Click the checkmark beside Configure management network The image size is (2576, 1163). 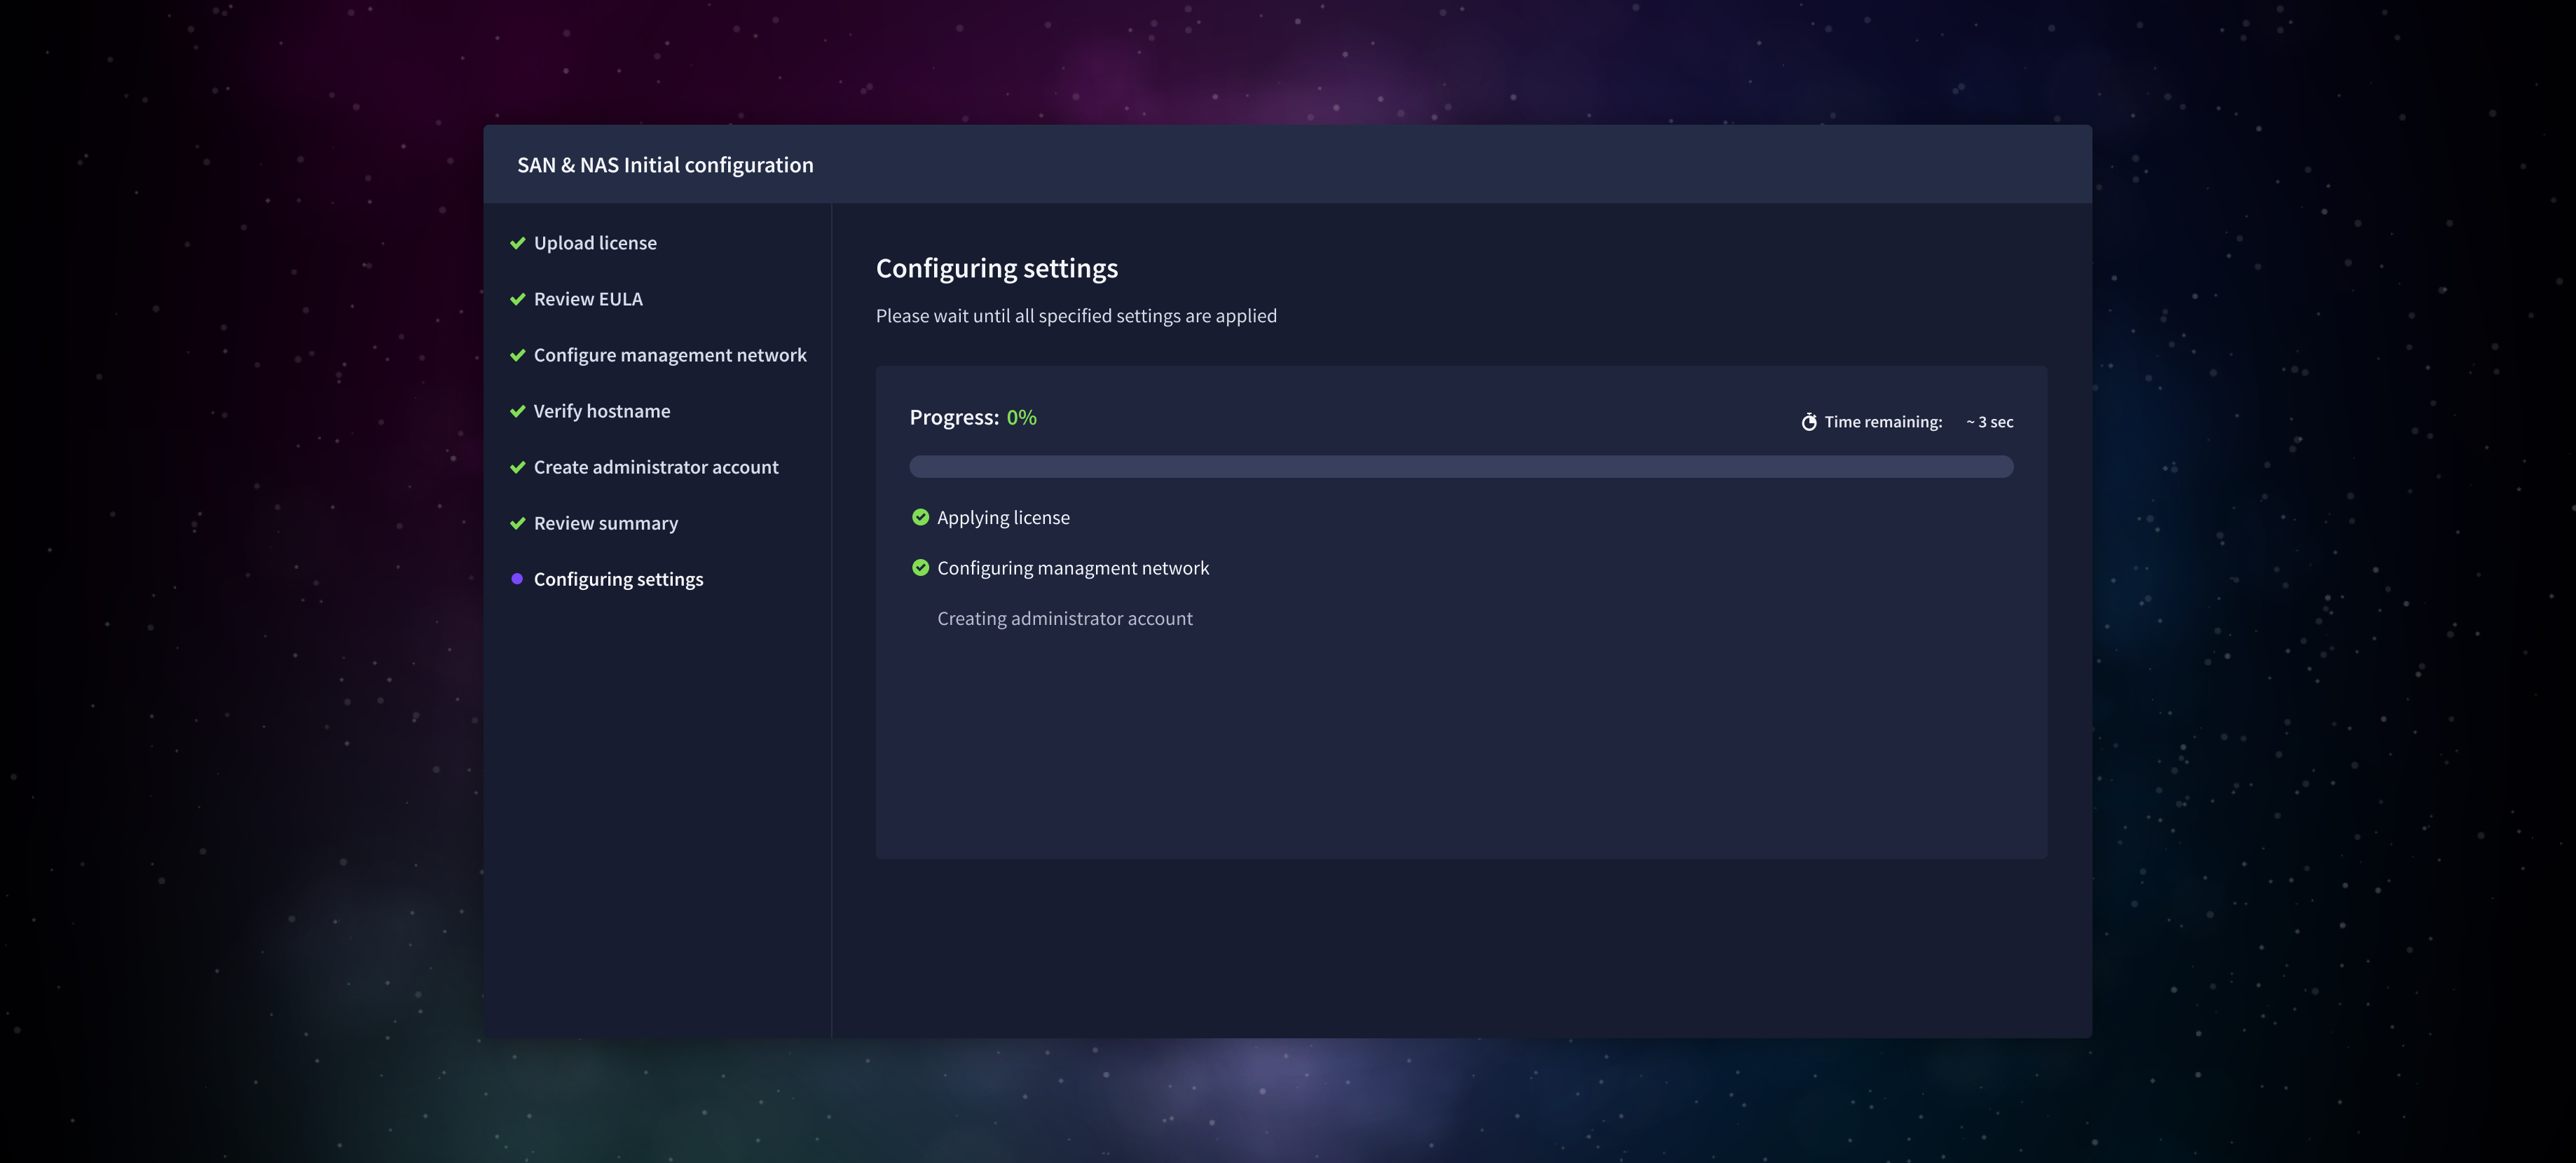pos(517,355)
